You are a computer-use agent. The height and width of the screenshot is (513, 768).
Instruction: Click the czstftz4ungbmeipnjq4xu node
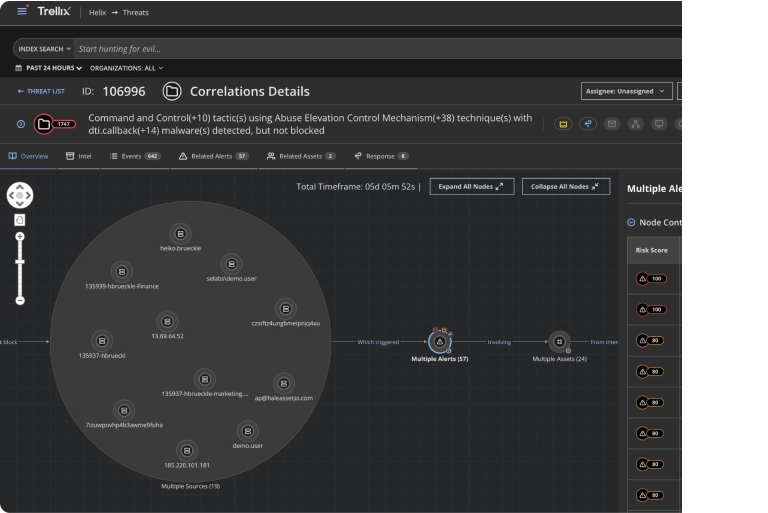[x=286, y=309]
